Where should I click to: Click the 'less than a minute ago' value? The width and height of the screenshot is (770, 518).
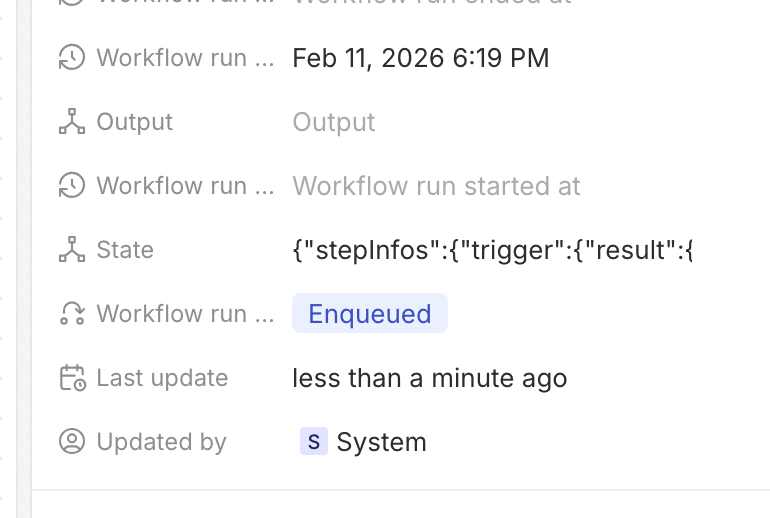pyautogui.click(x=429, y=378)
